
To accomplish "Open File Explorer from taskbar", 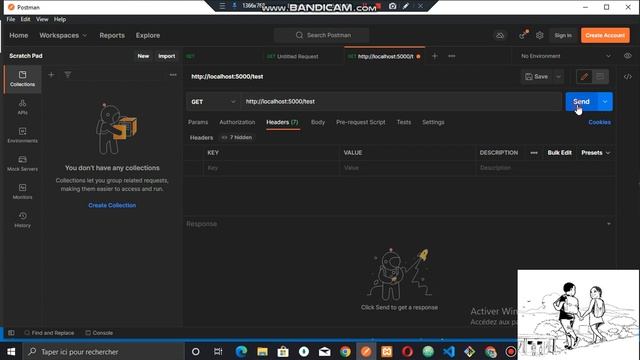I will pos(262,351).
